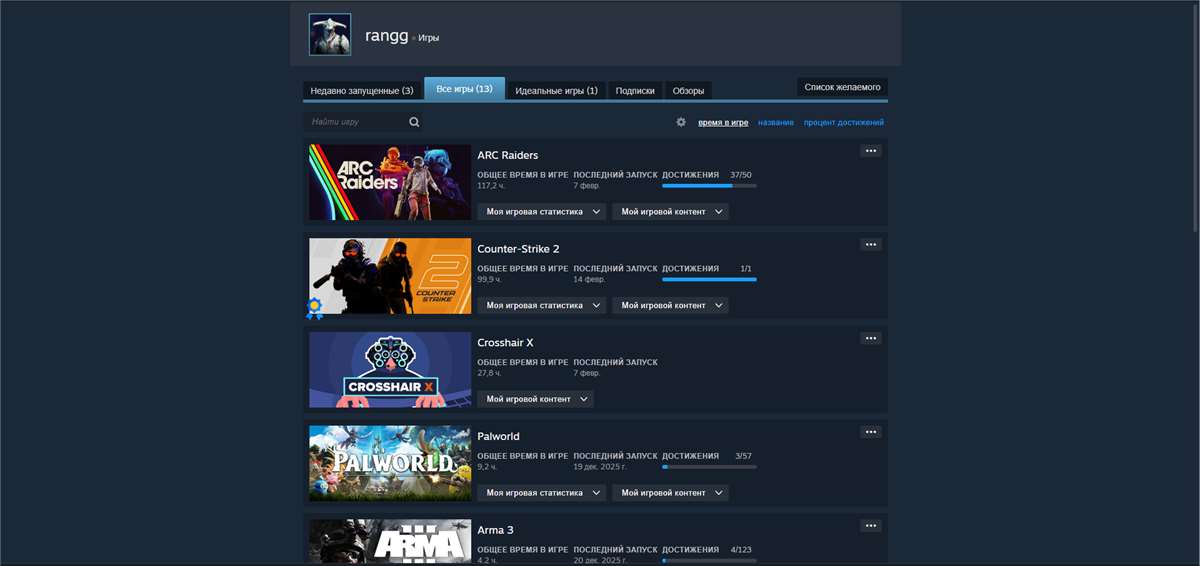The image size is (1200, 566).
Task: Expand Counter-Strike 2 'Мой игровой контент' dropdown
Action: [x=670, y=305]
